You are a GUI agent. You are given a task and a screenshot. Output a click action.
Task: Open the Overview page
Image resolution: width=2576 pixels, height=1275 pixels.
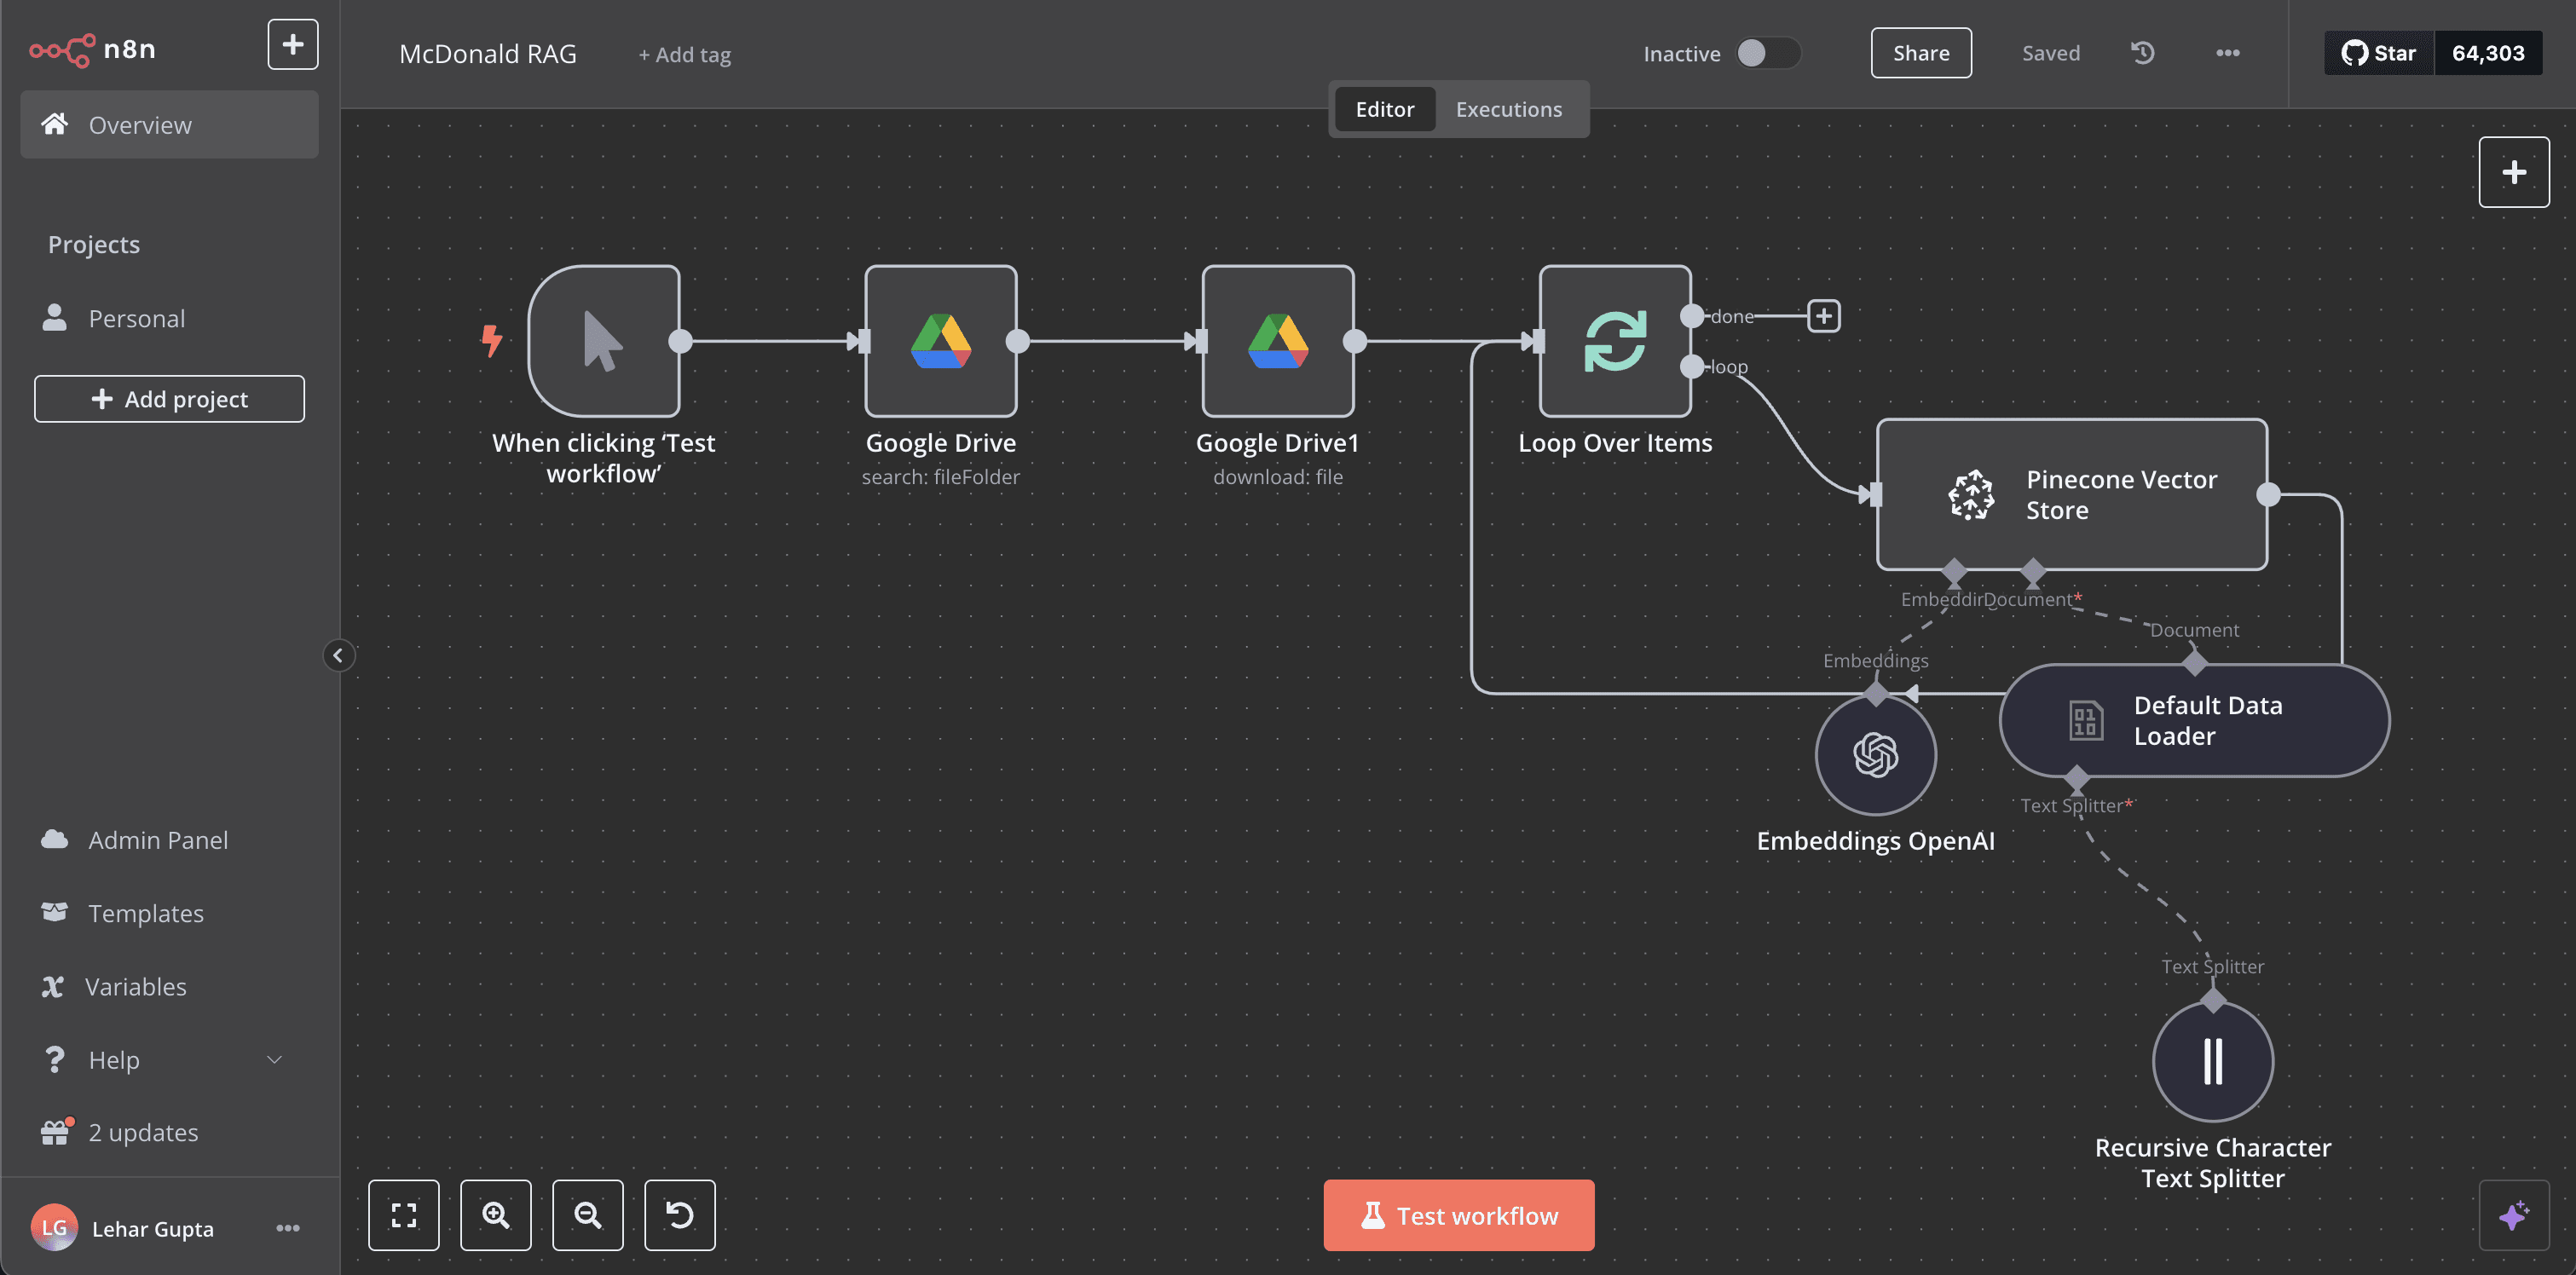169,125
